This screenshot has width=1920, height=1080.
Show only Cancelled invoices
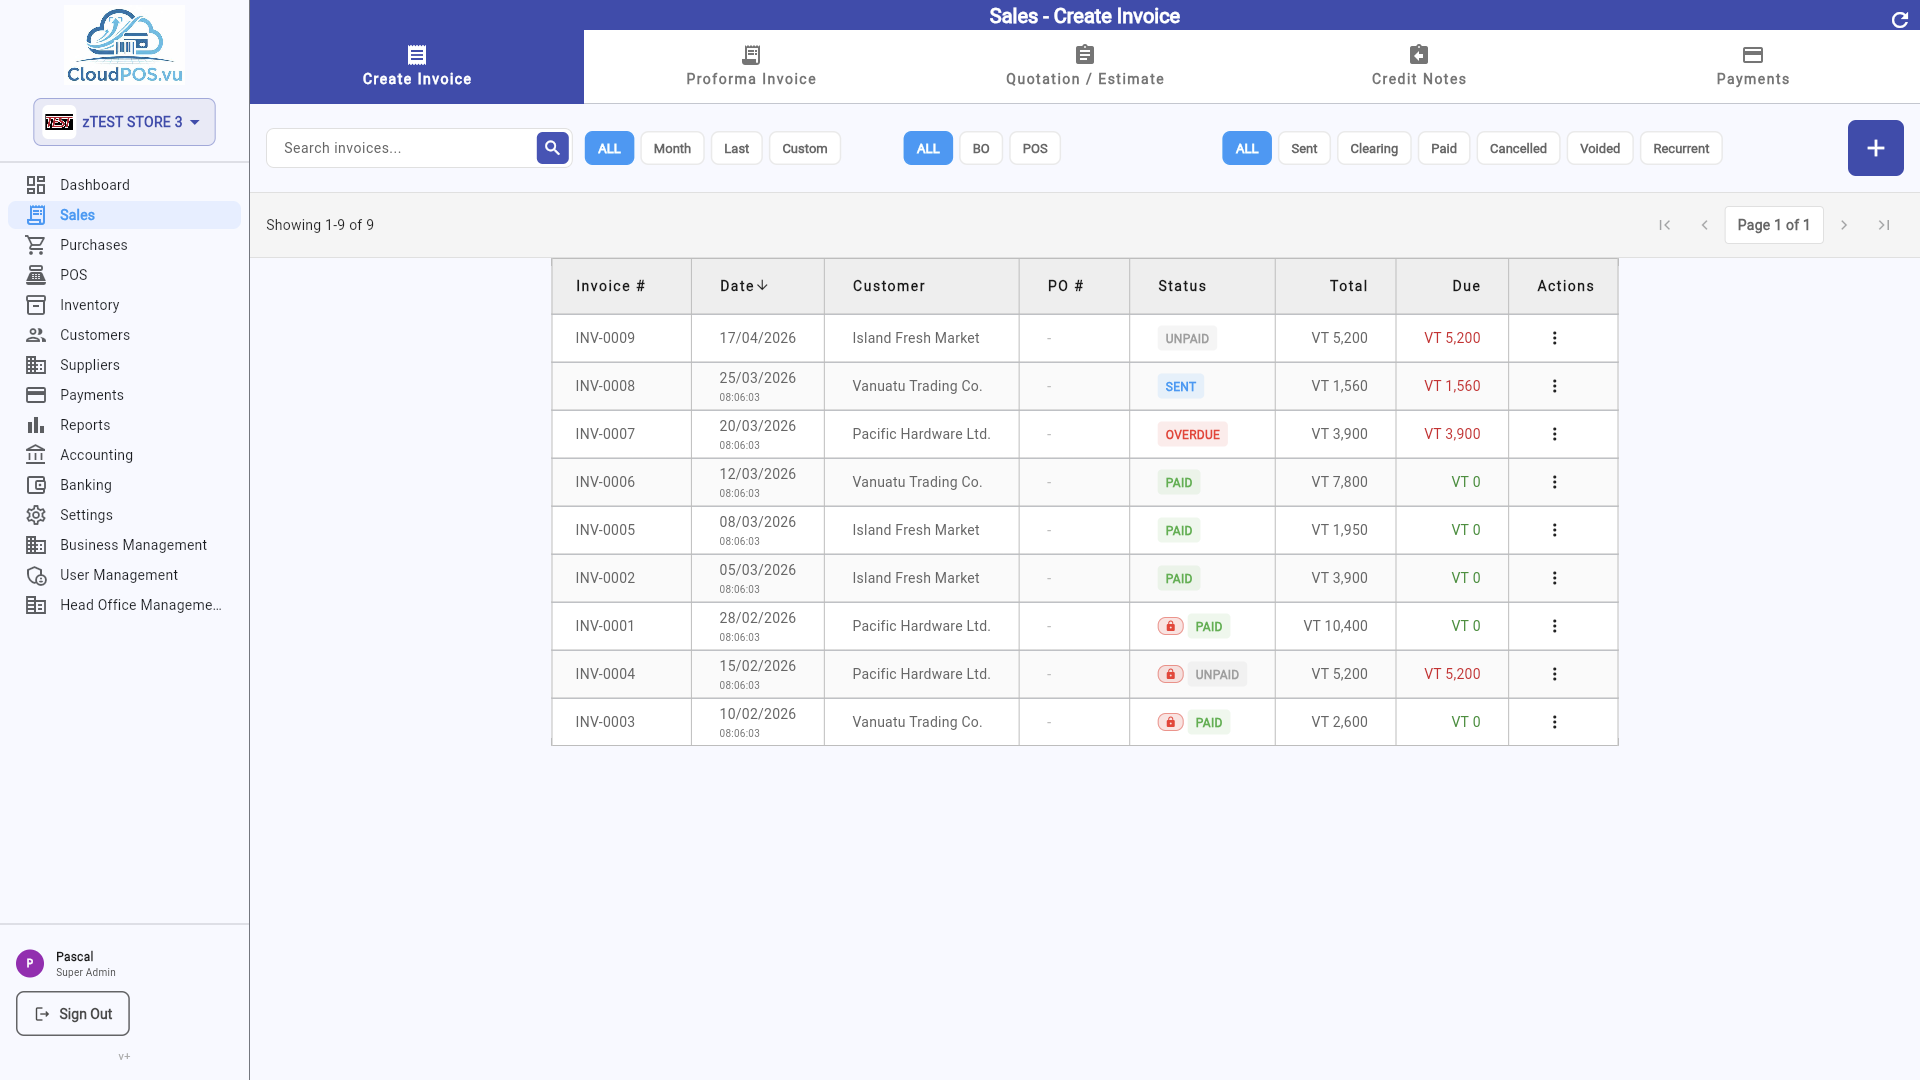coord(1518,148)
